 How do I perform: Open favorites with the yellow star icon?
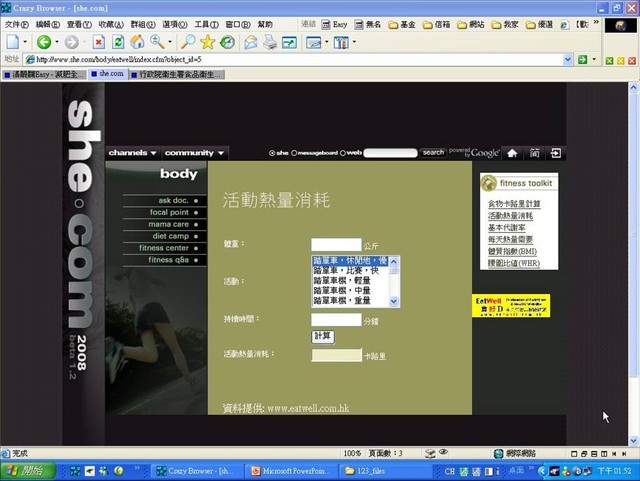click(207, 42)
